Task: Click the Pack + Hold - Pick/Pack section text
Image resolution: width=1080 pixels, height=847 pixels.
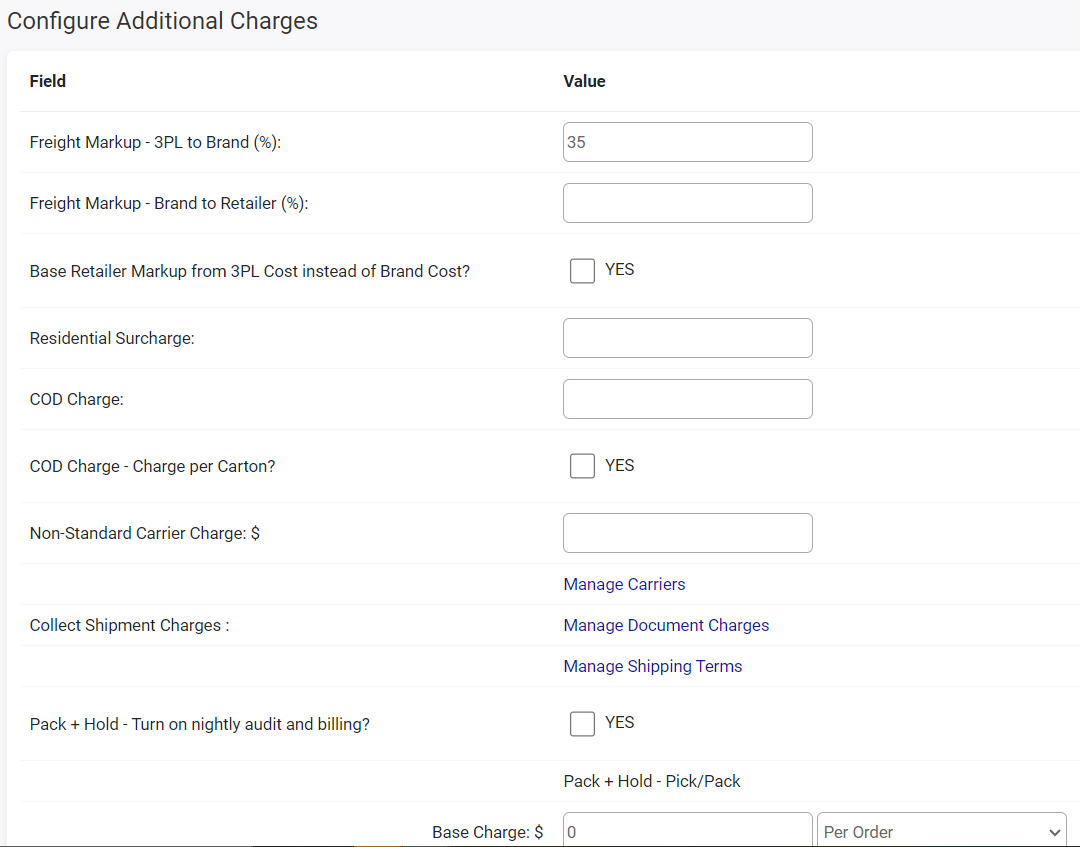Action: pos(652,781)
